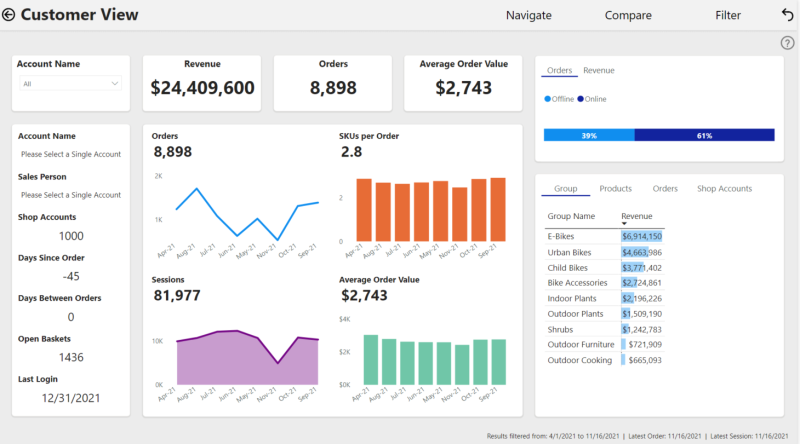The height and width of the screenshot is (444, 800).
Task: Click the Online legend dot
Action: [580, 99]
